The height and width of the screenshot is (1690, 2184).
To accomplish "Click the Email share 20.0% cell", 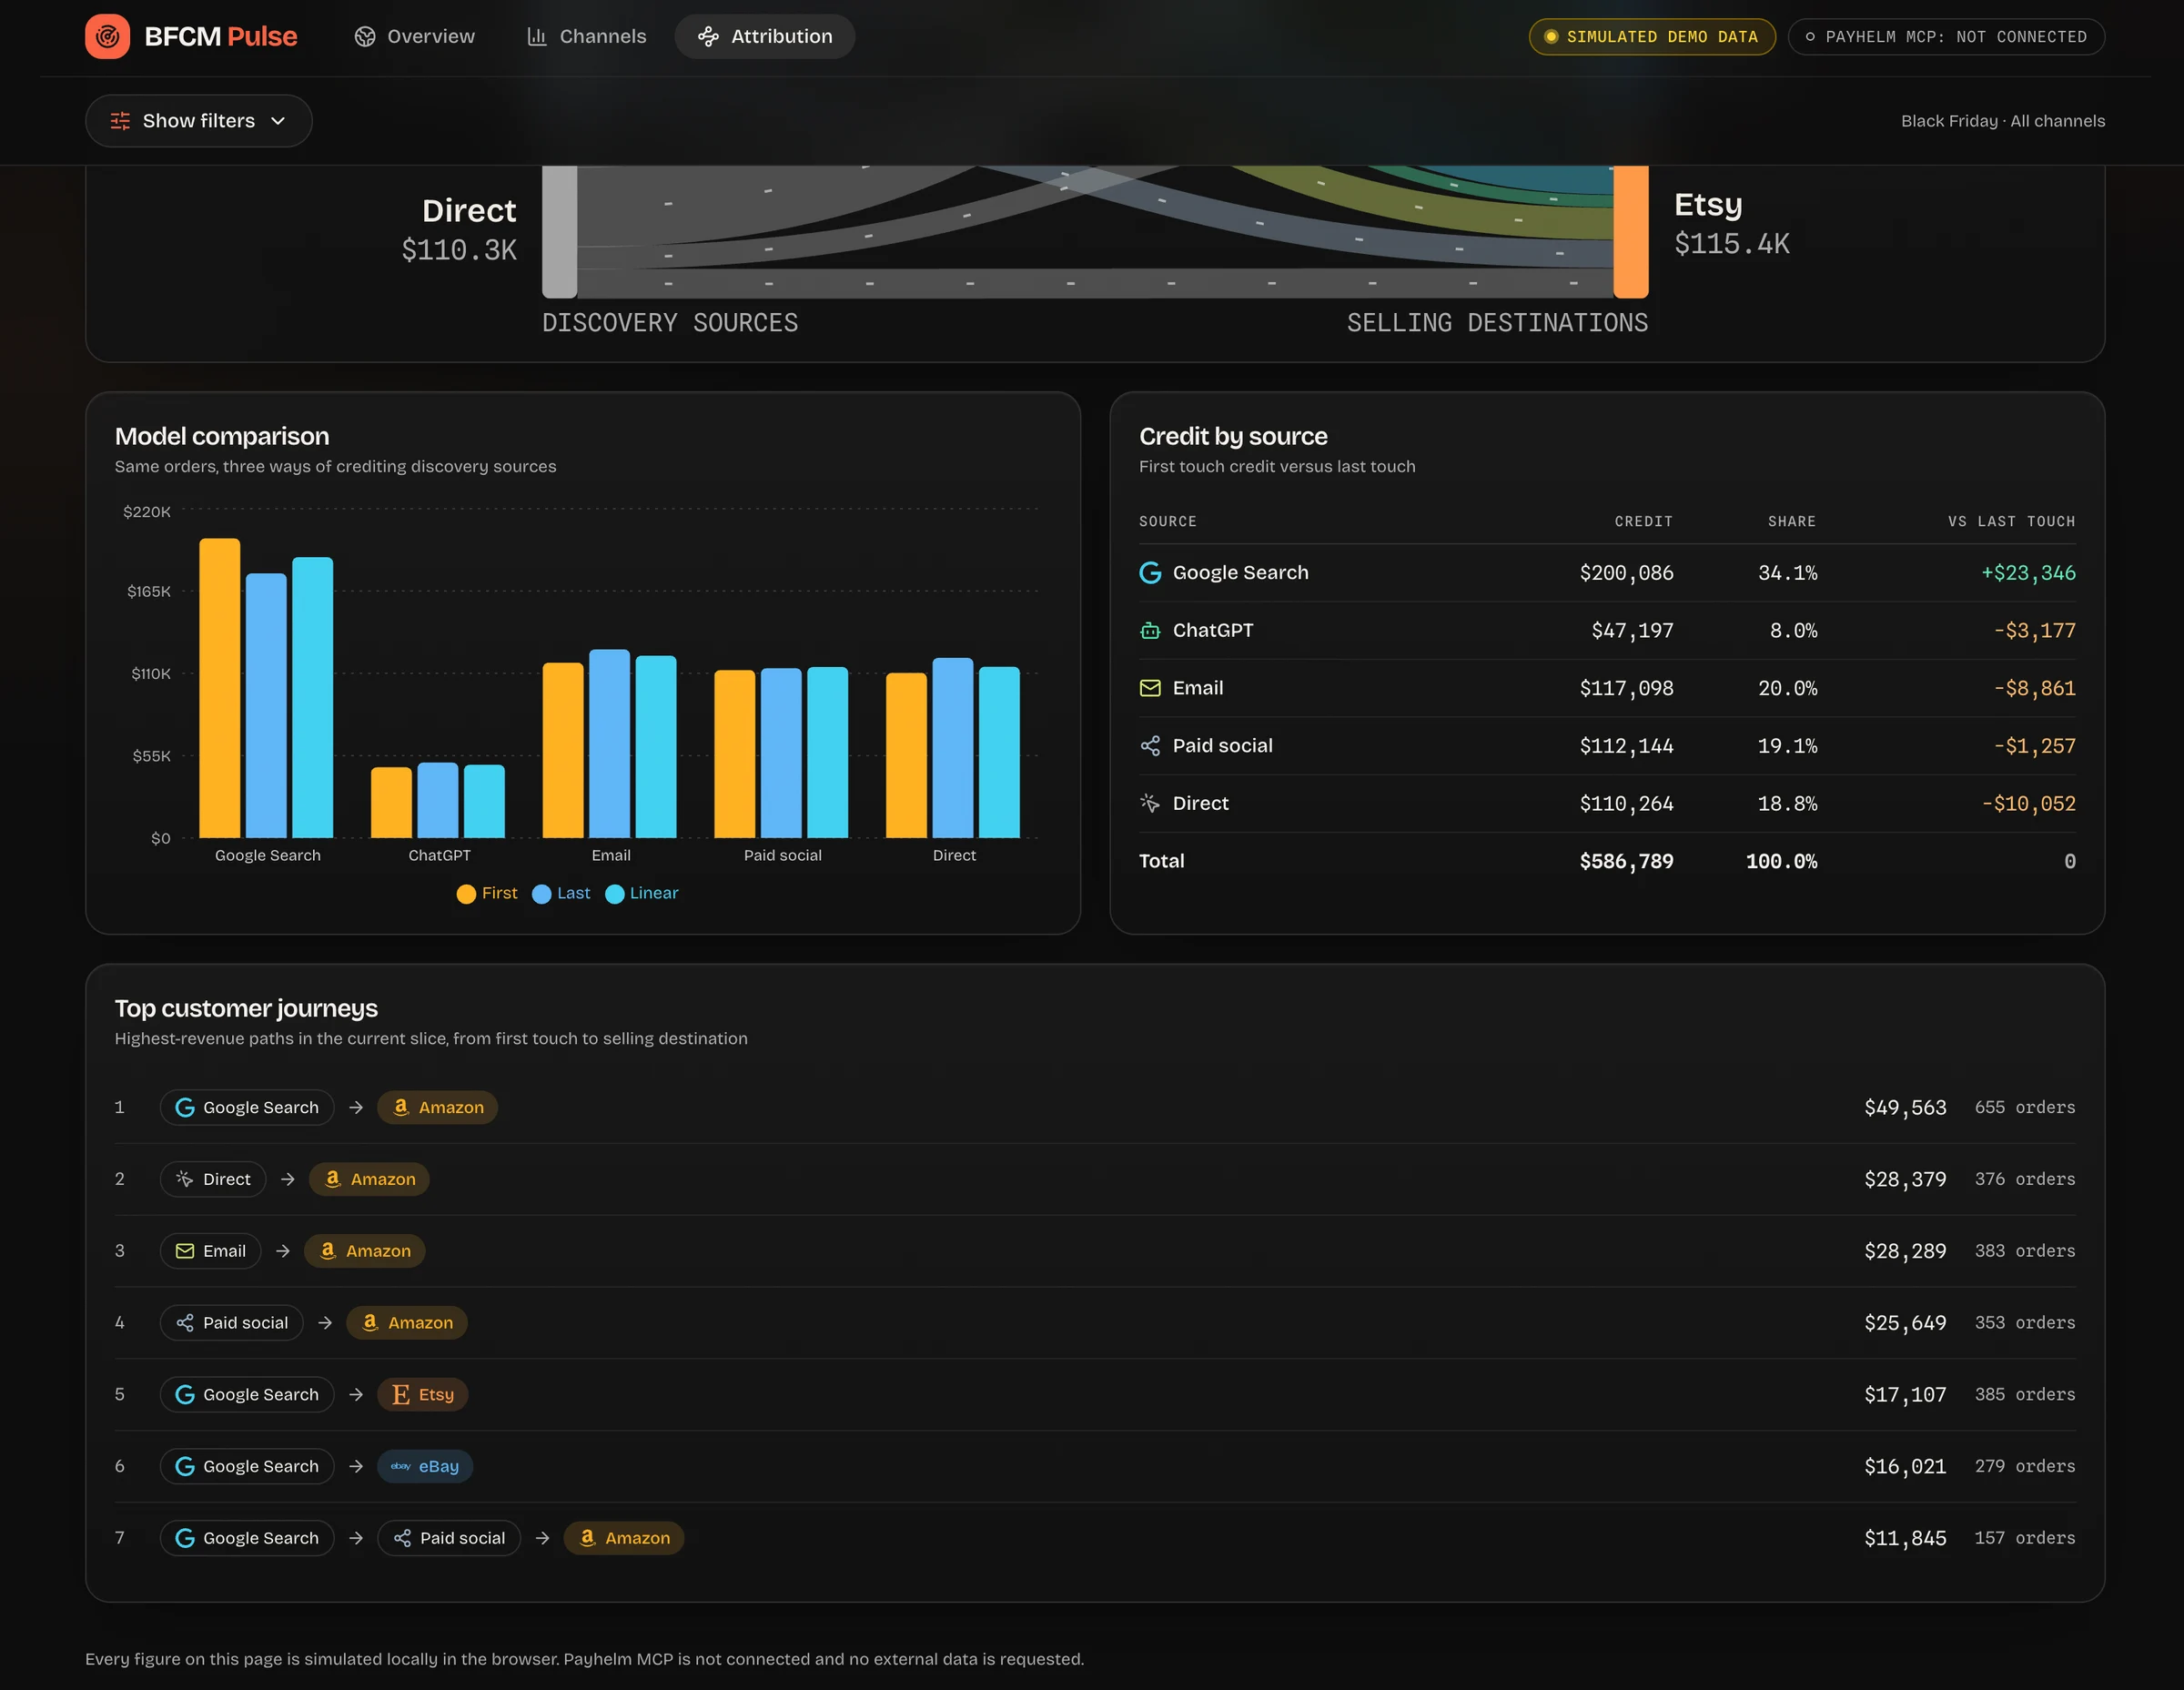I will (x=1788, y=689).
